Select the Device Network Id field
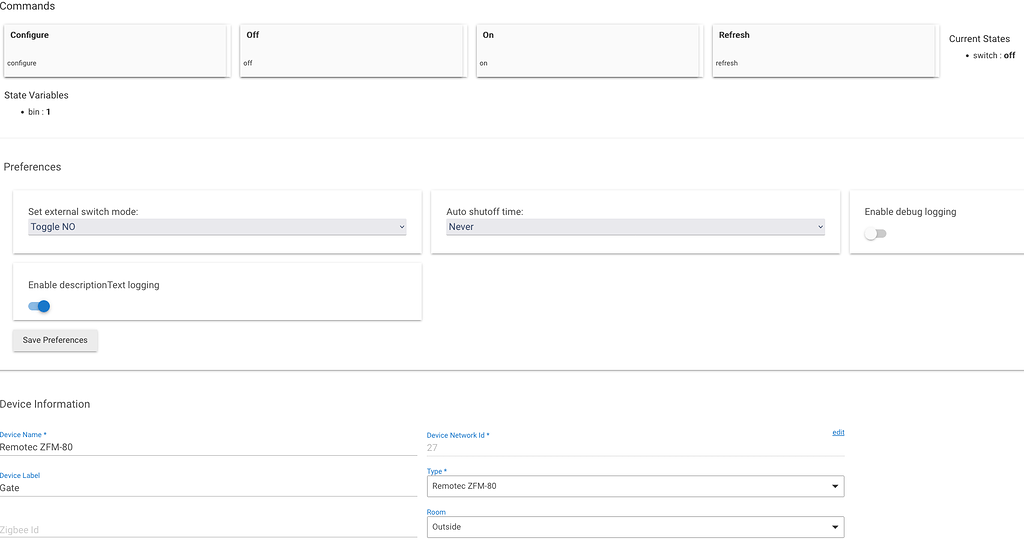The image size is (1024, 544). 635,448
